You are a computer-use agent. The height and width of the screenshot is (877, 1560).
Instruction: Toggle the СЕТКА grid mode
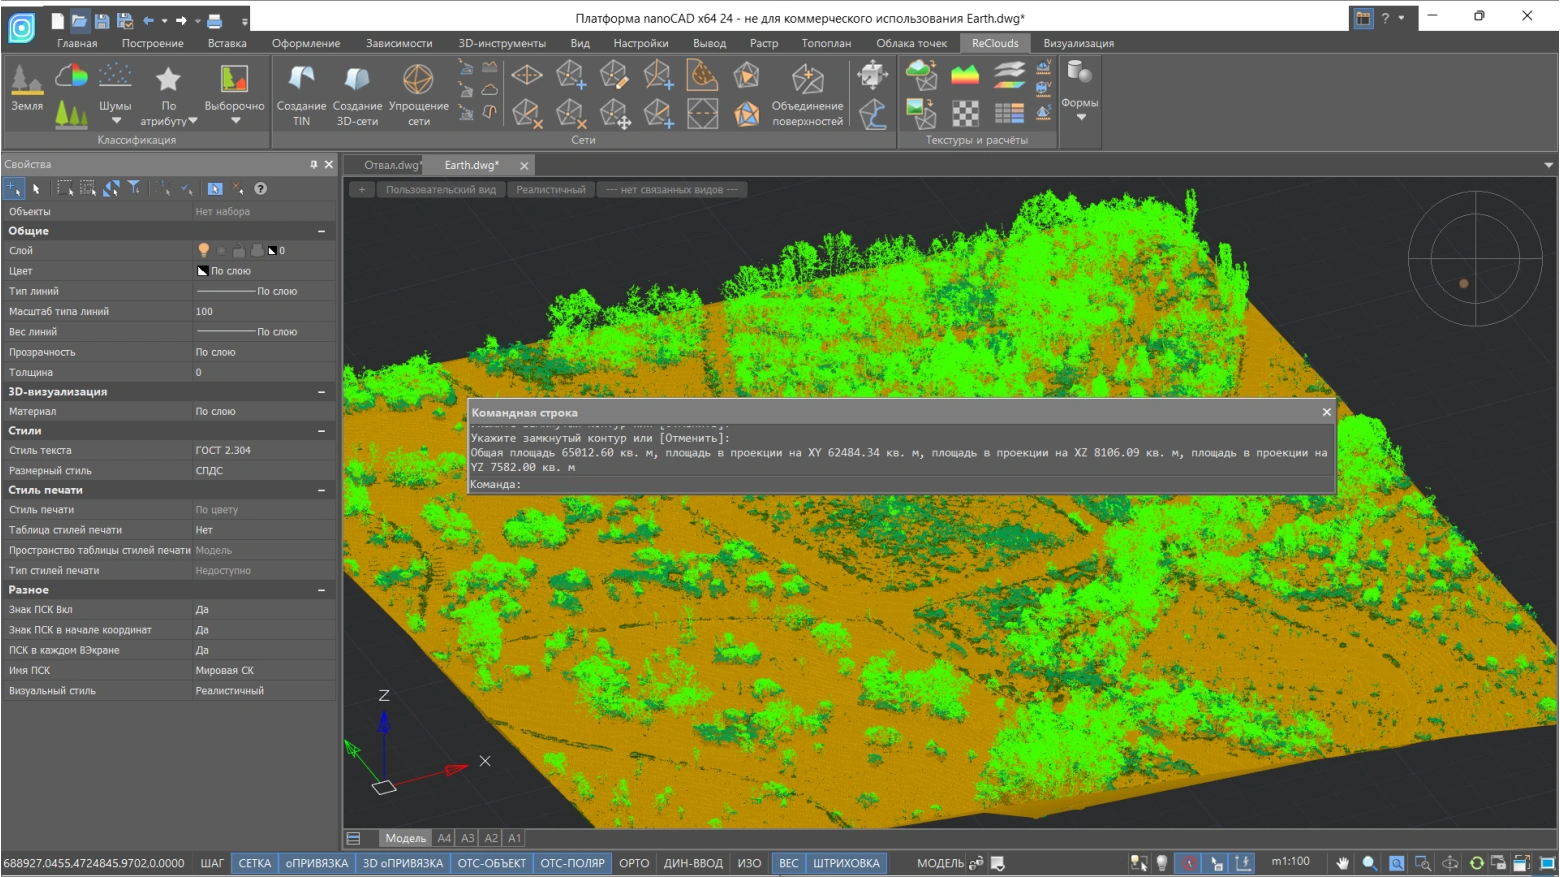(254, 863)
